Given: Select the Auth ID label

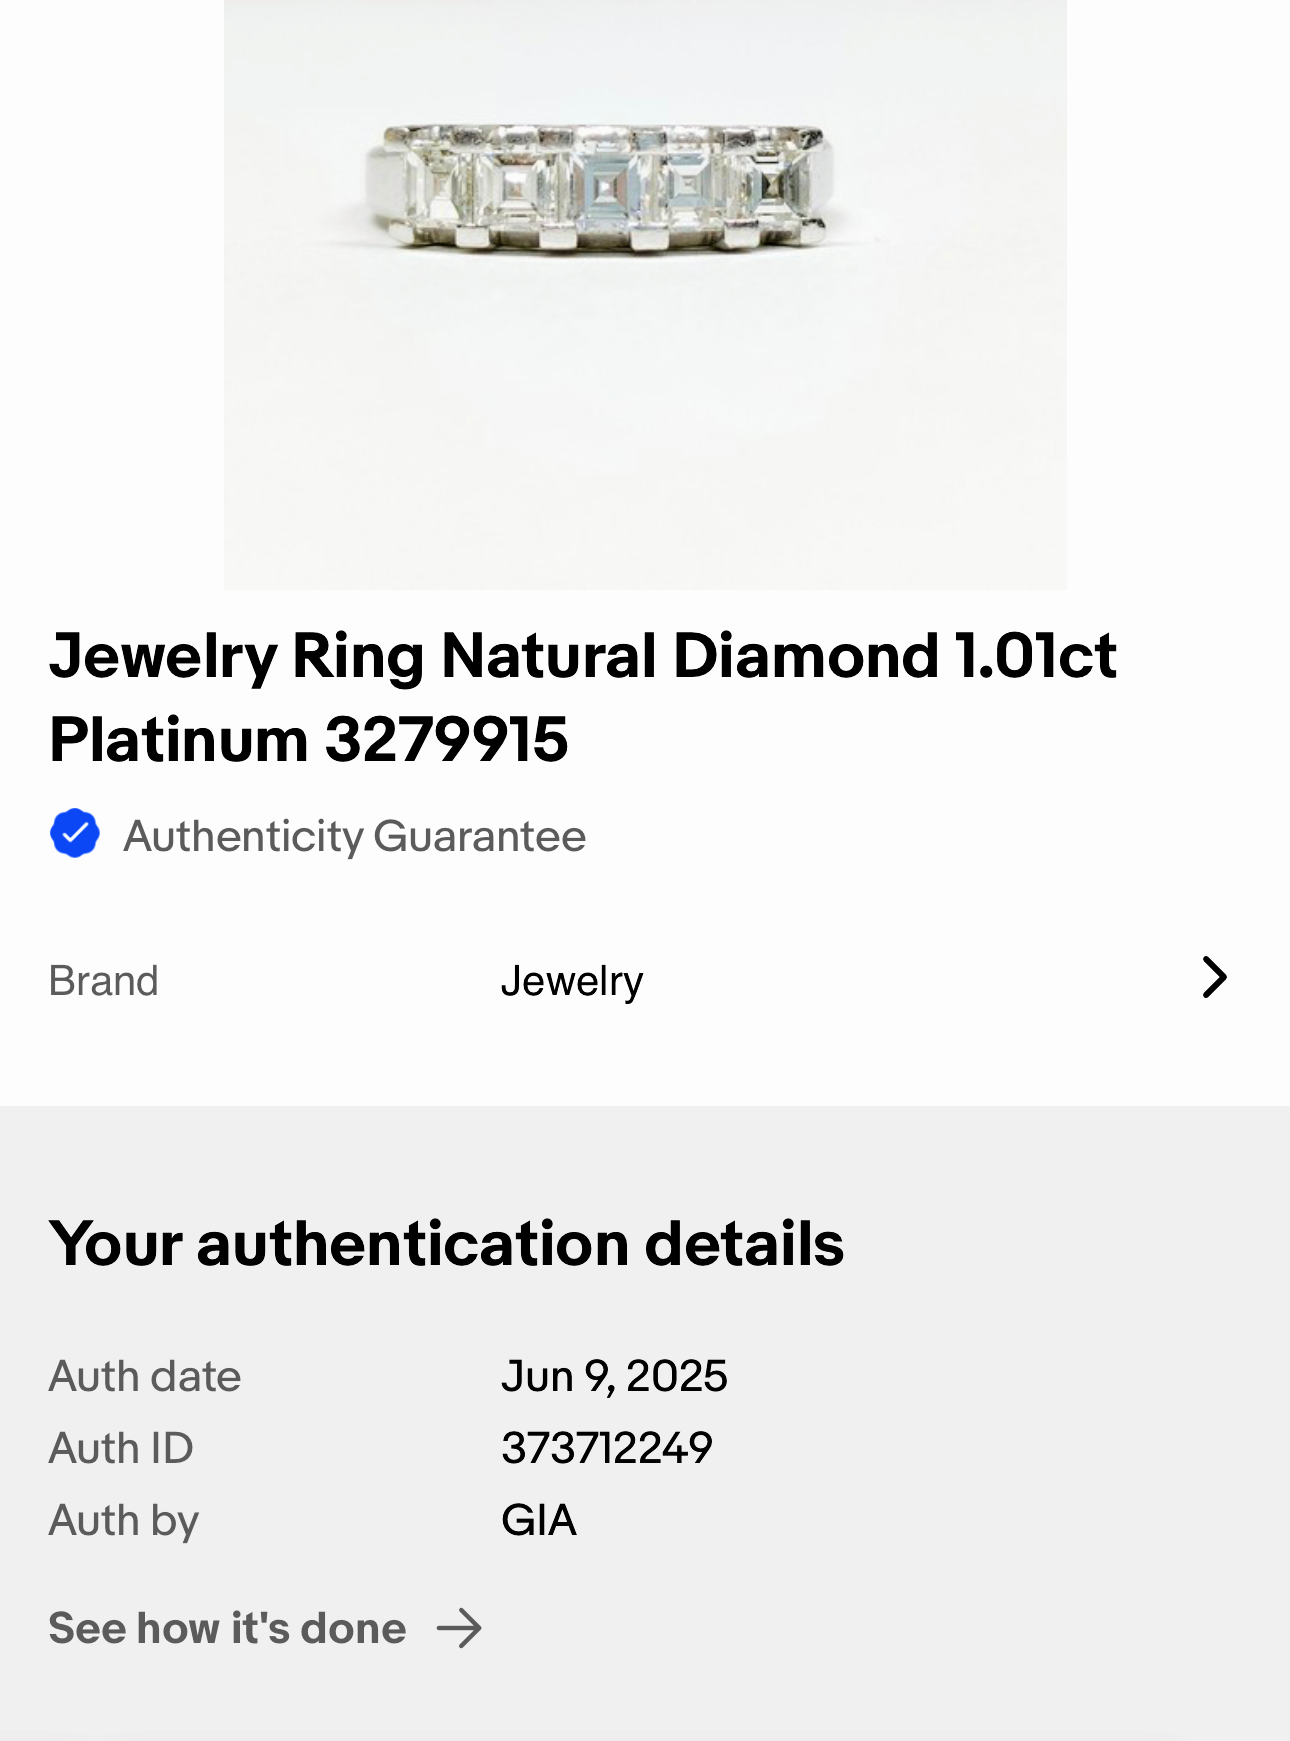Looking at the screenshot, I should [x=121, y=1449].
